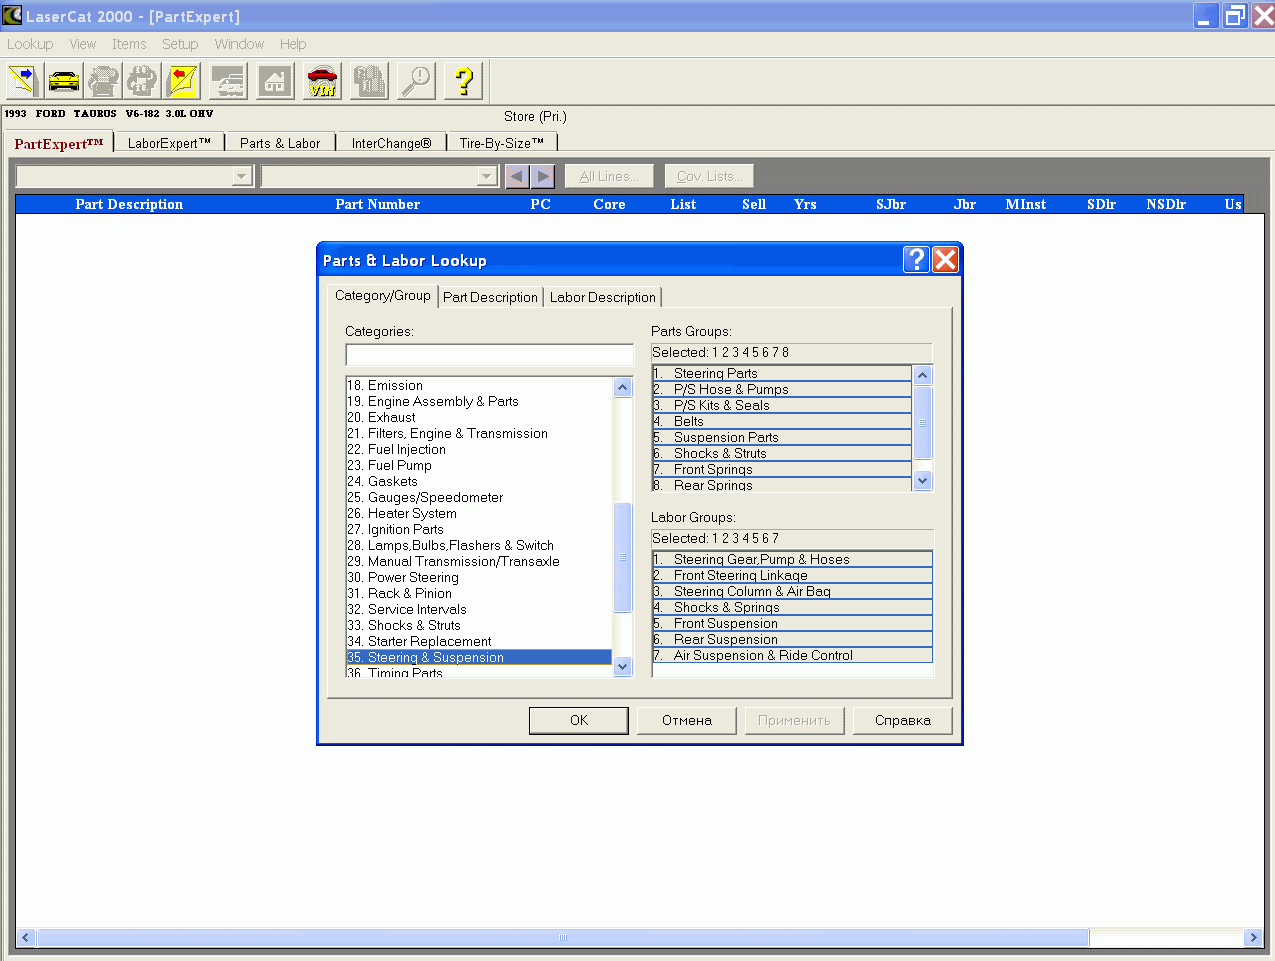Screen dimensions: 1275x961
Task: Click the Categories list scroll up arrow
Action: (x=623, y=387)
